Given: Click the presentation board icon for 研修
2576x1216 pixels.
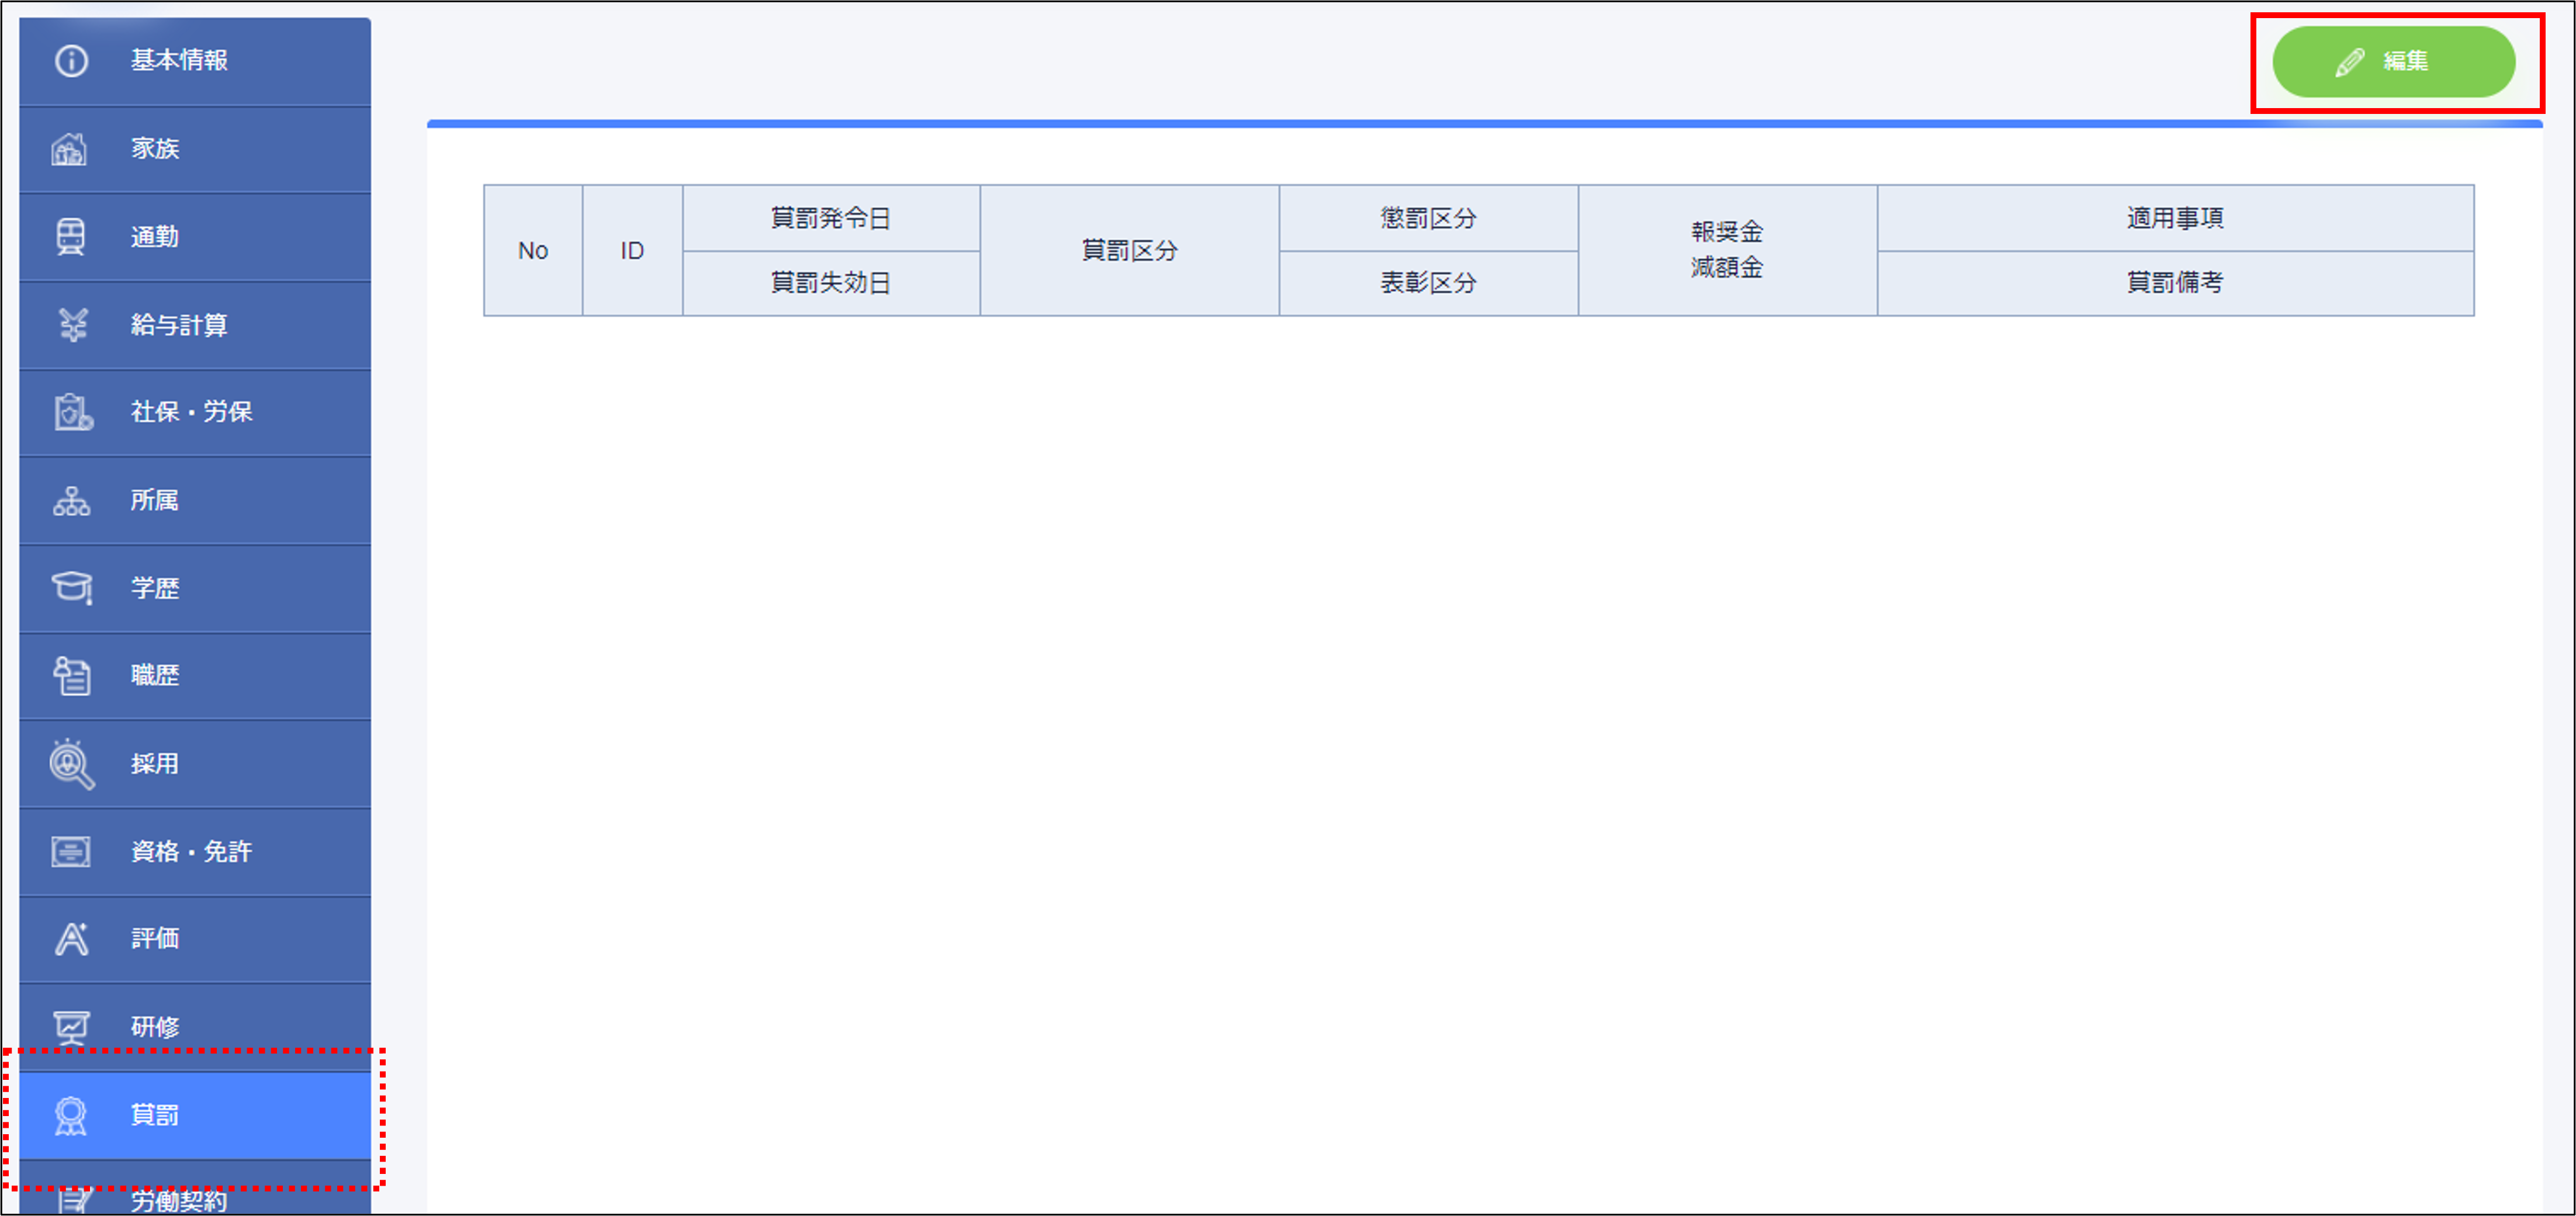Looking at the screenshot, I should pyautogui.click(x=71, y=1027).
